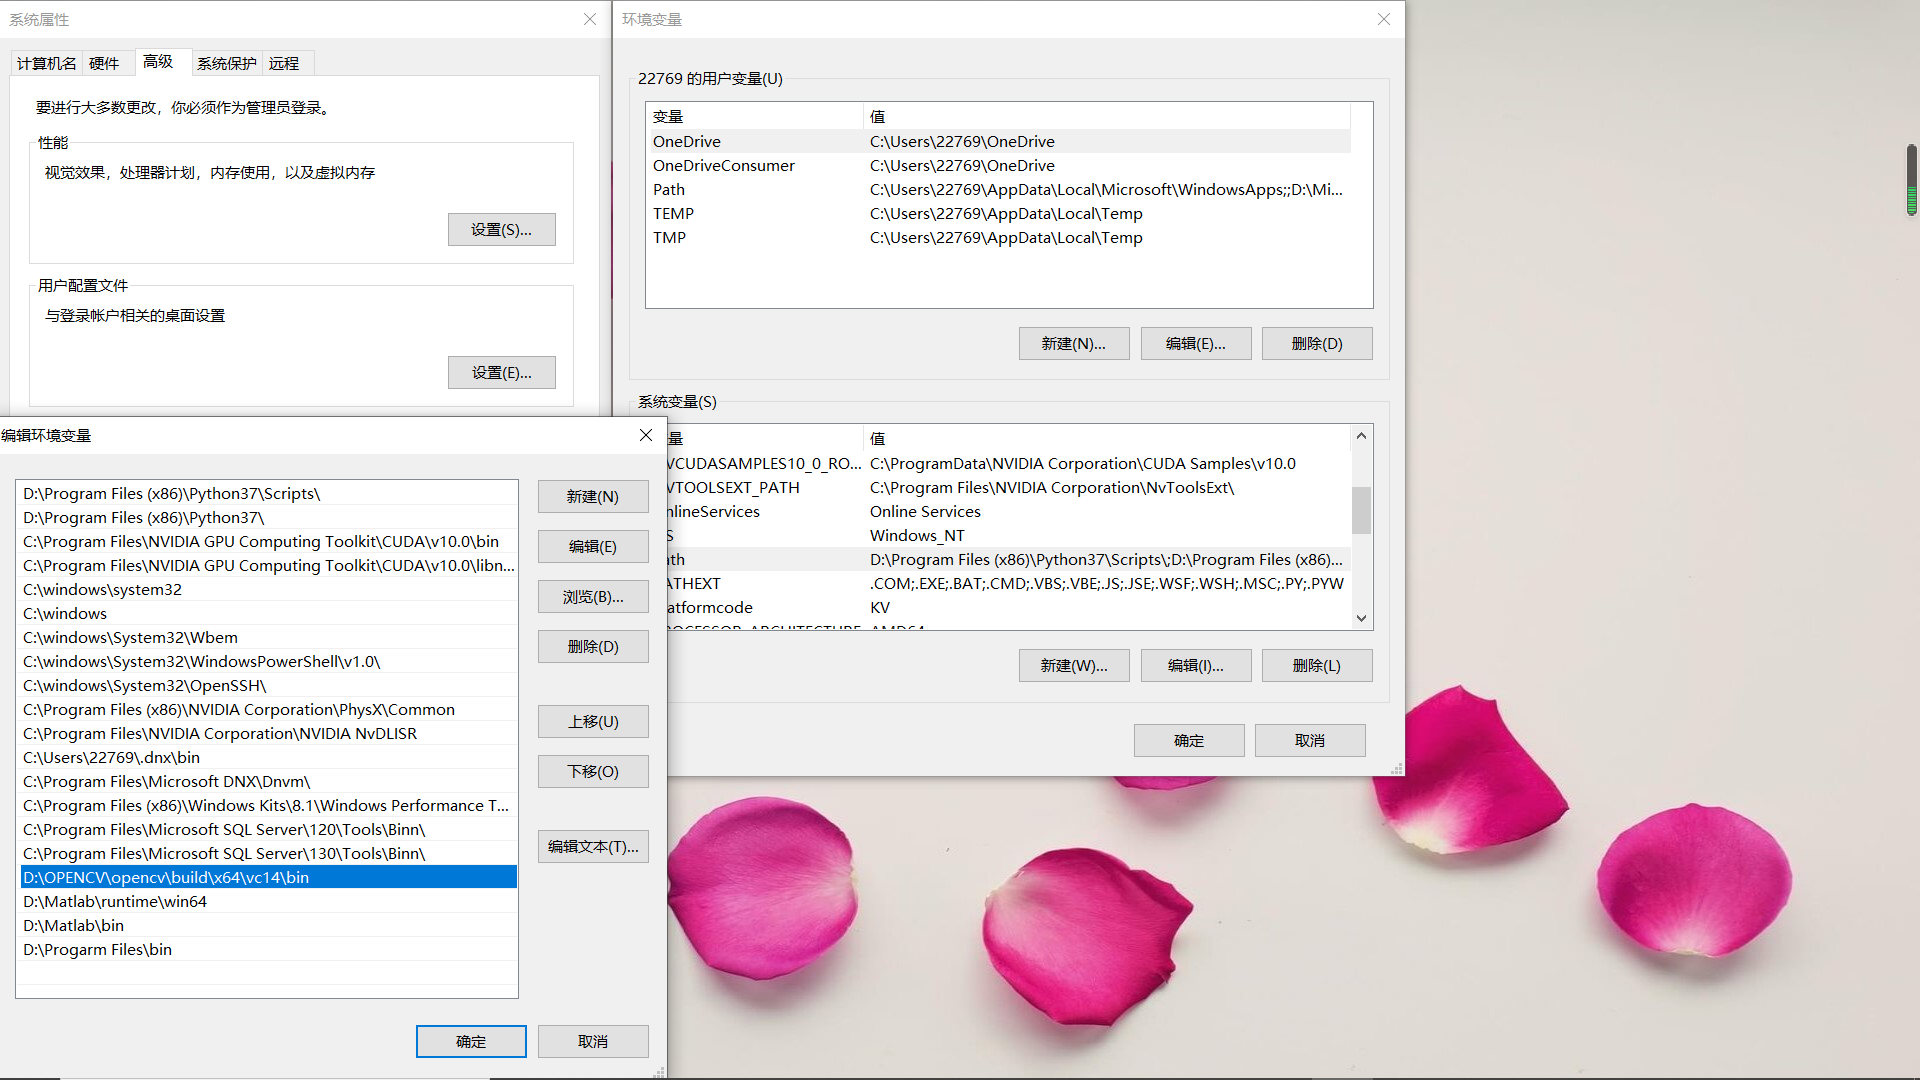Viewport: 1920px width, 1080px height.
Task: Move entry down with 下移(O)
Action: pos(593,772)
